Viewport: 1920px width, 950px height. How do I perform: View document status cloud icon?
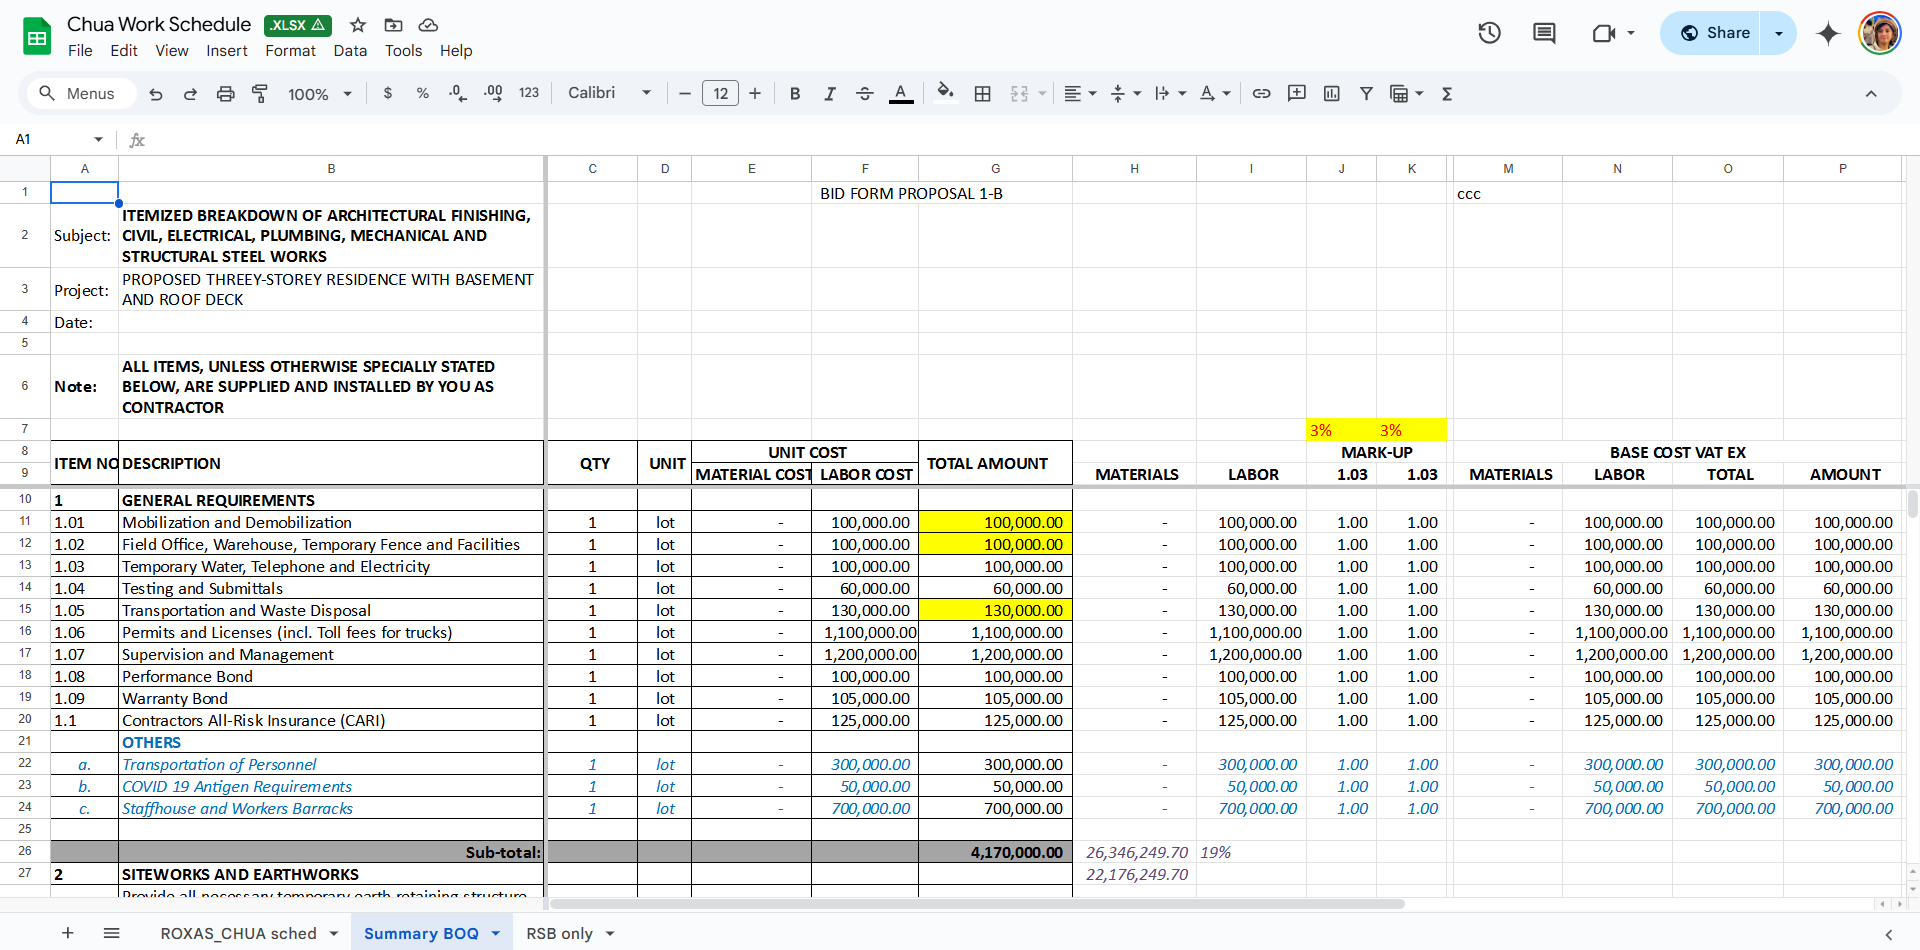pyautogui.click(x=428, y=25)
